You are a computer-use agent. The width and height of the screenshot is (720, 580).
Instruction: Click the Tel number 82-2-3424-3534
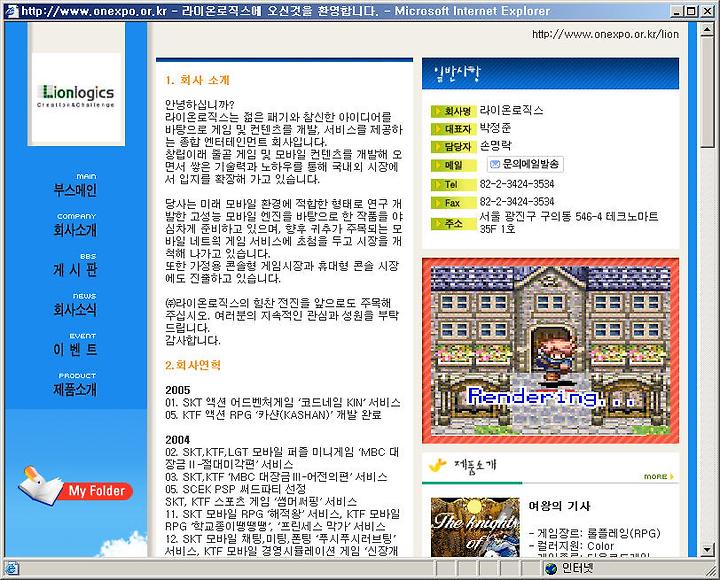[517, 184]
